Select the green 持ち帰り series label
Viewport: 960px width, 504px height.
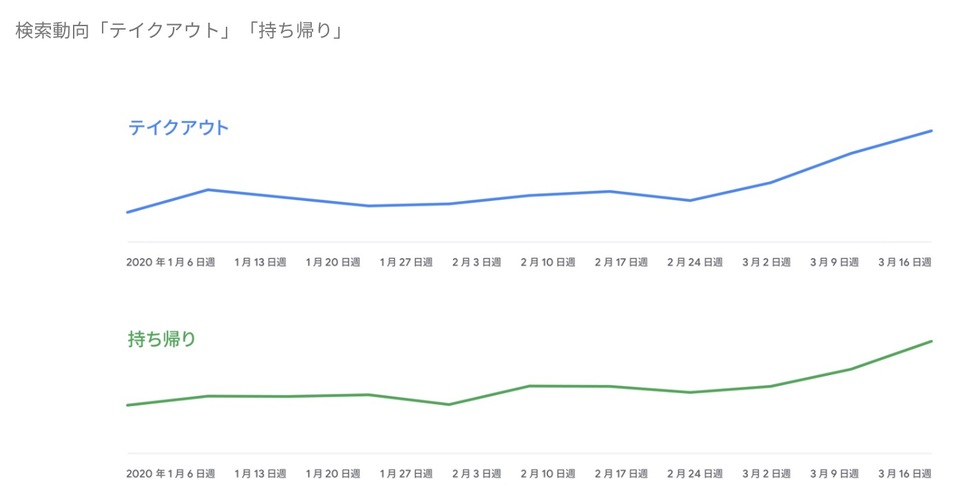point(162,339)
